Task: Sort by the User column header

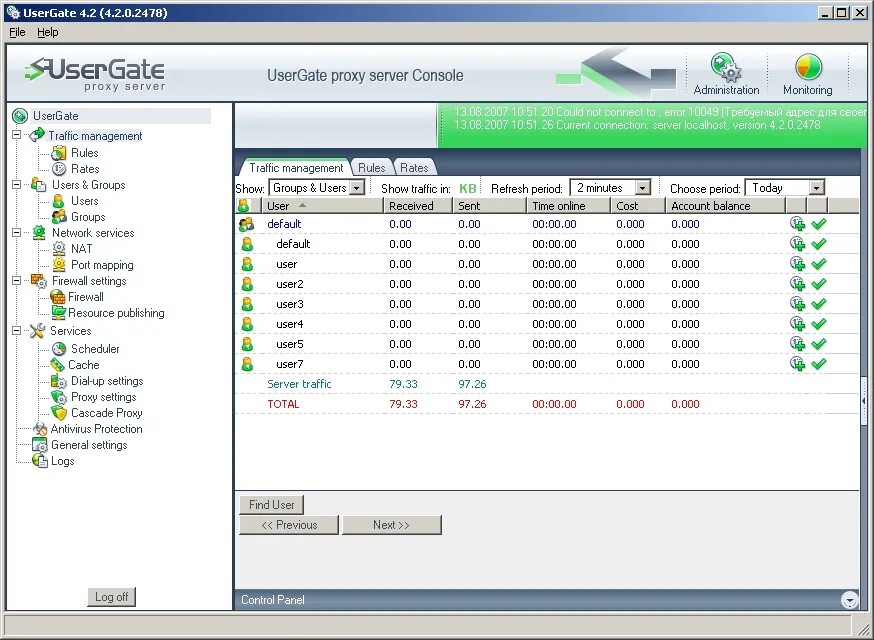Action: [322, 206]
